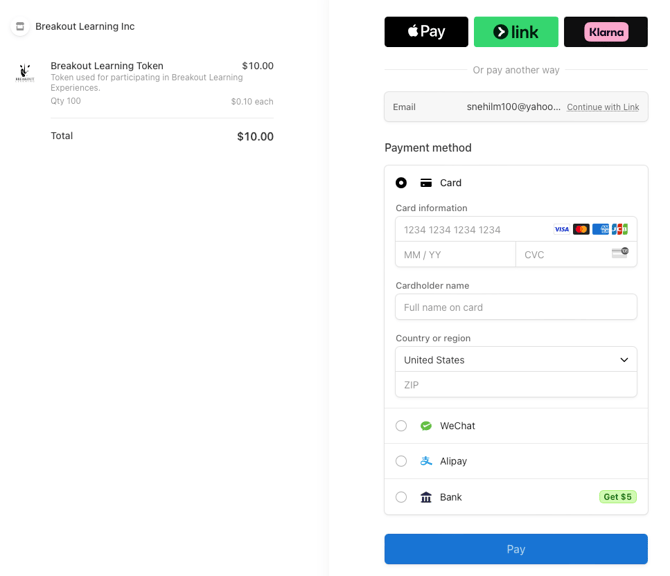Select the Card radio button
The width and height of the screenshot is (670, 576).
pyautogui.click(x=401, y=183)
